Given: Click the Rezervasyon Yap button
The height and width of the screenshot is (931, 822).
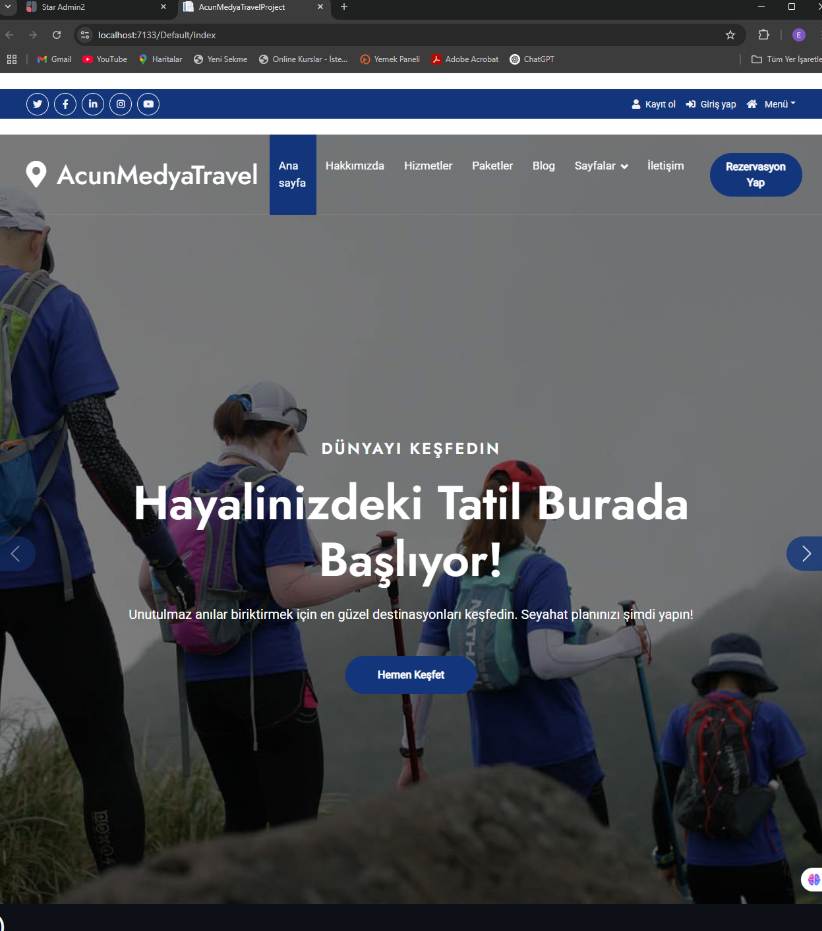Looking at the screenshot, I should pos(755,175).
